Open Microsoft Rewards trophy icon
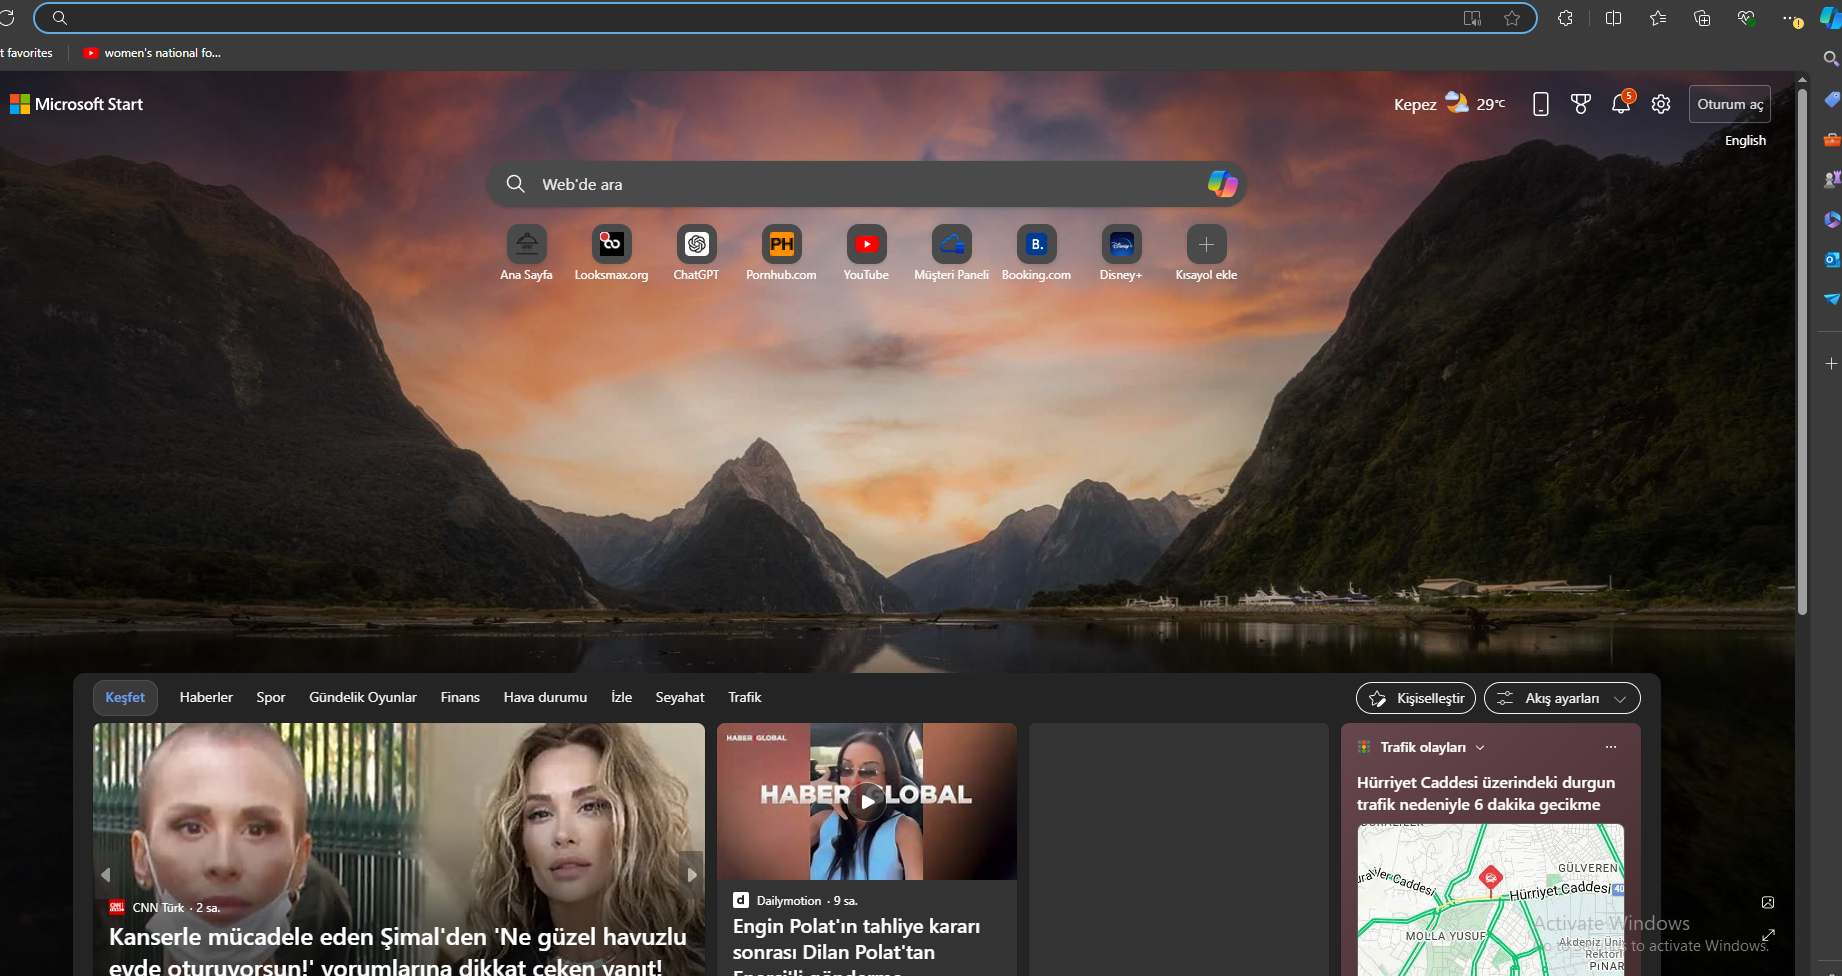The height and width of the screenshot is (976, 1842). click(1581, 104)
